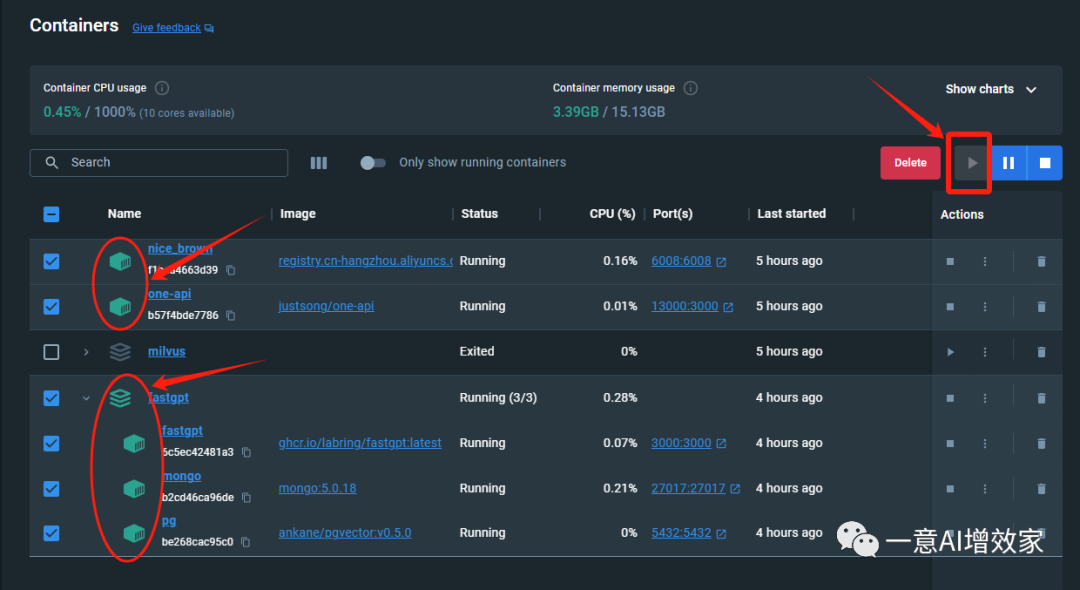Open external link icon next to 6008:6008
This screenshot has height=590, width=1080.
point(721,262)
